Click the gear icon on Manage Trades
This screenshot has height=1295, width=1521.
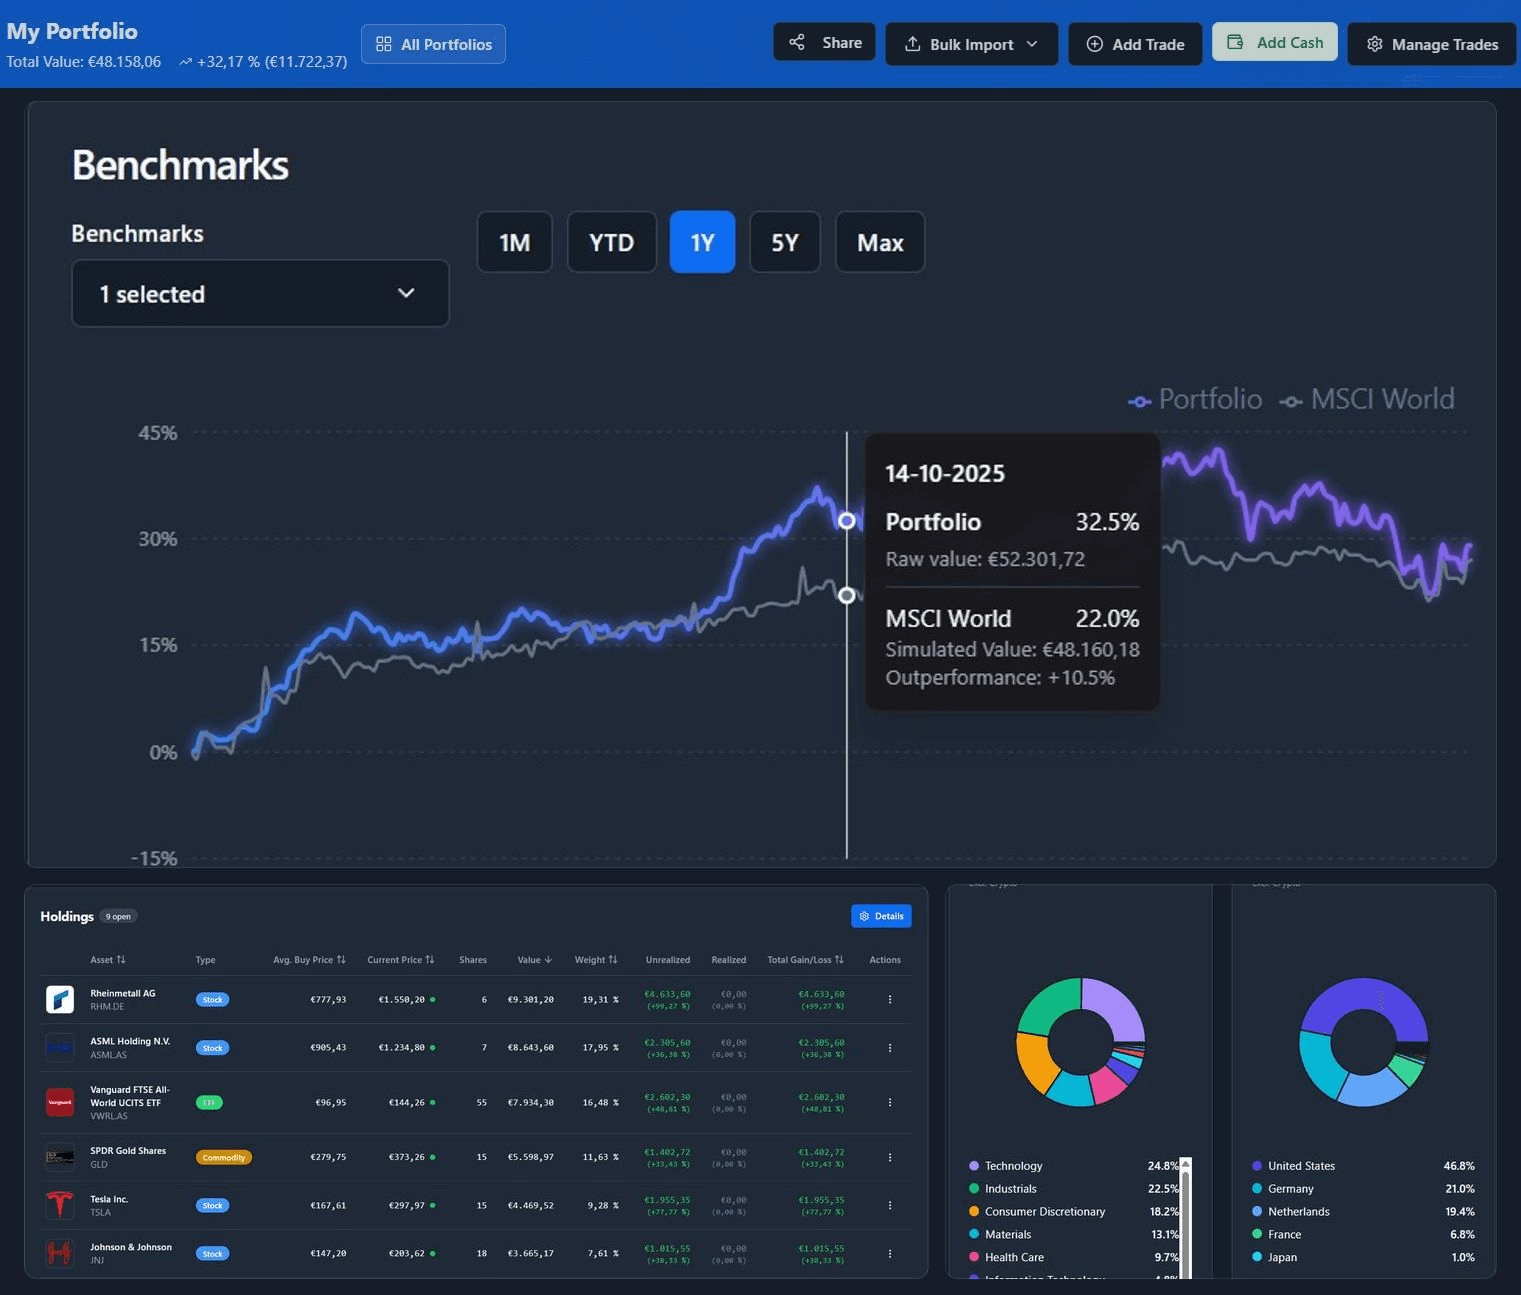coord(1374,44)
